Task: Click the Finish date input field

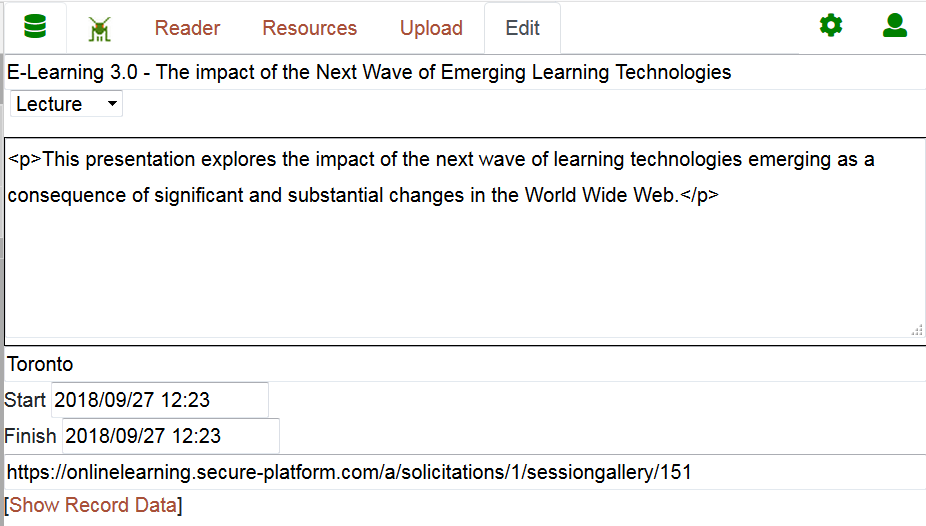Action: 171,436
